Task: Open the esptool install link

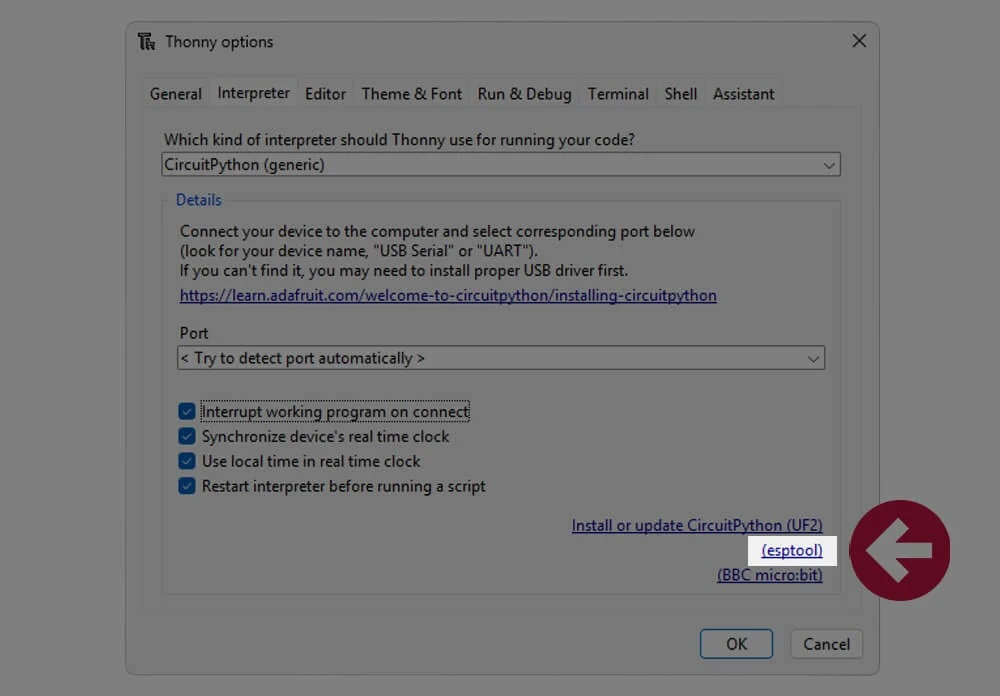Action: [792, 550]
